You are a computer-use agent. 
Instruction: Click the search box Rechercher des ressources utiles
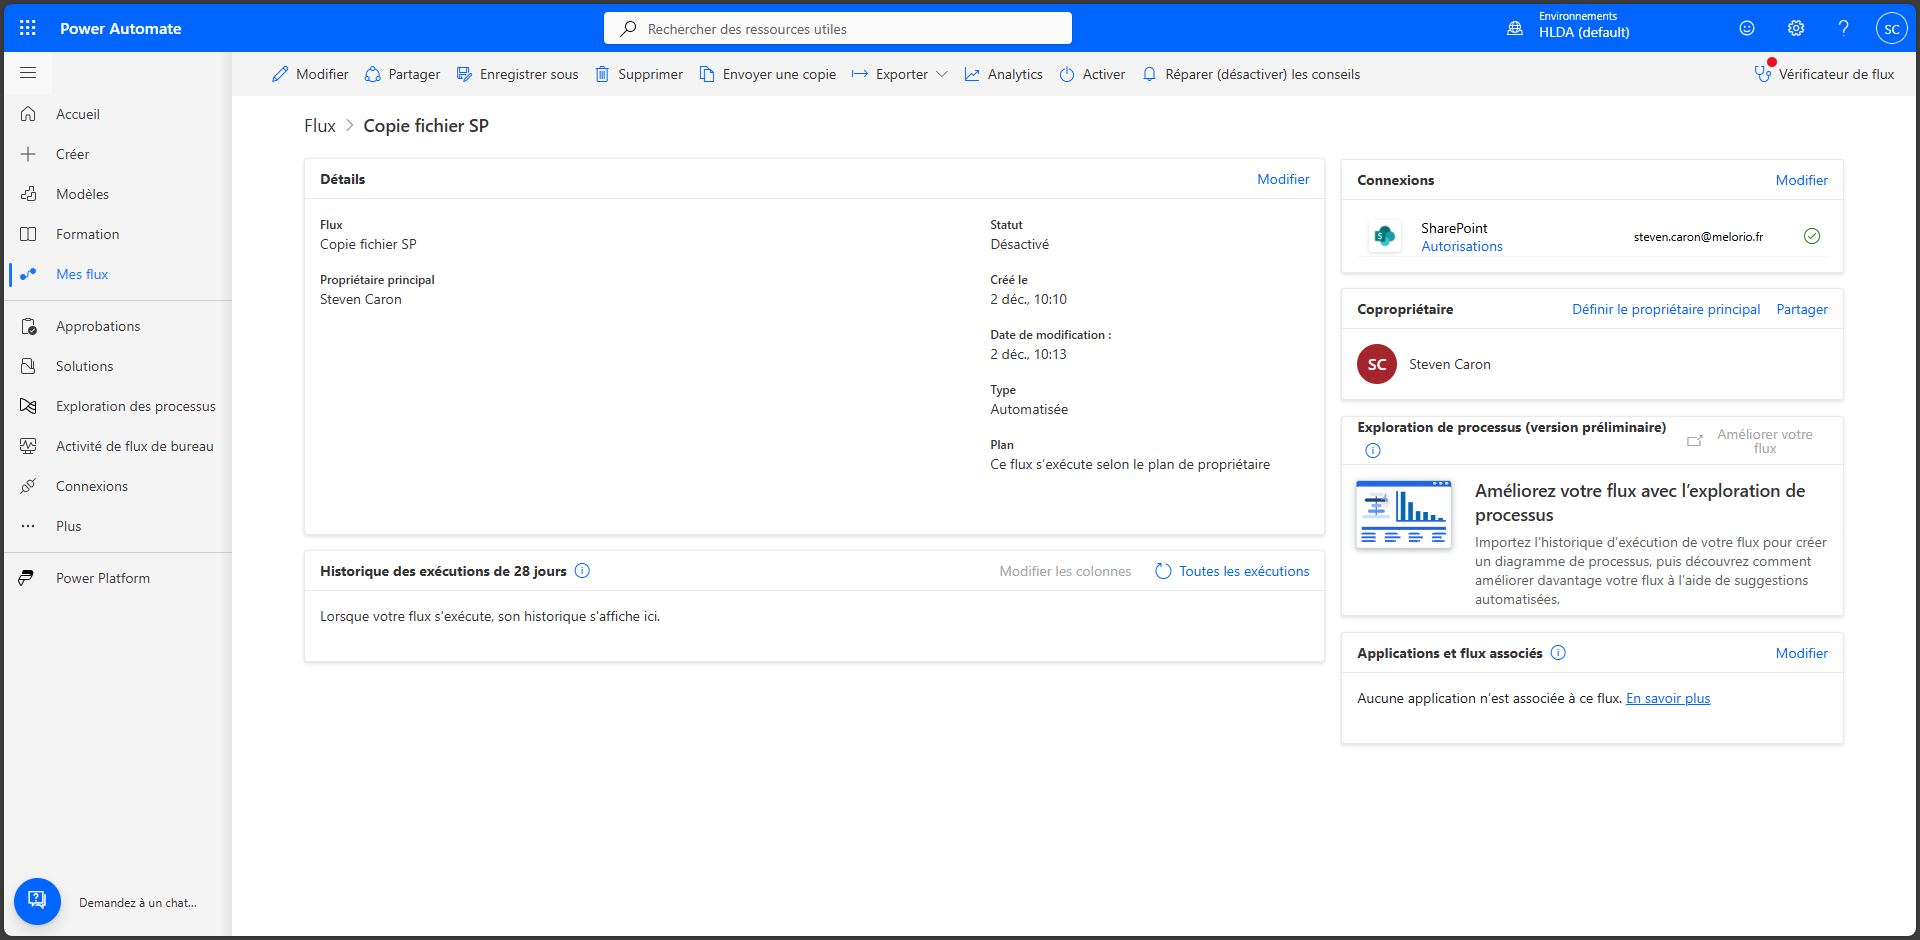point(838,29)
